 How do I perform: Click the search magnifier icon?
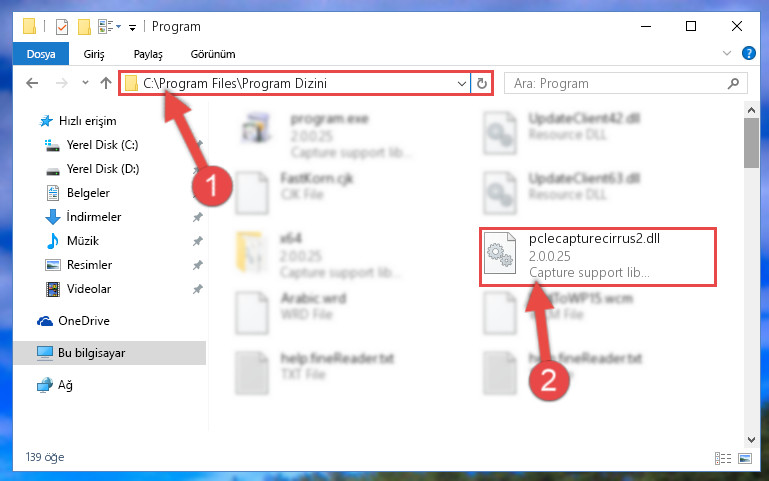[x=733, y=84]
